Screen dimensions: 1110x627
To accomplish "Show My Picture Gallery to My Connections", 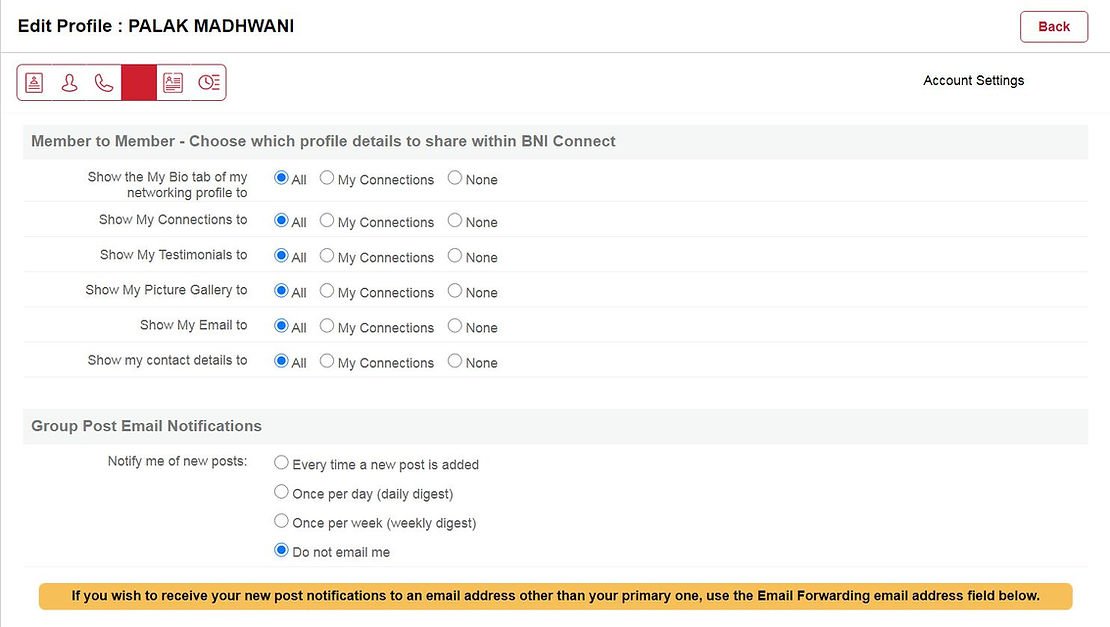I will [x=327, y=291].
